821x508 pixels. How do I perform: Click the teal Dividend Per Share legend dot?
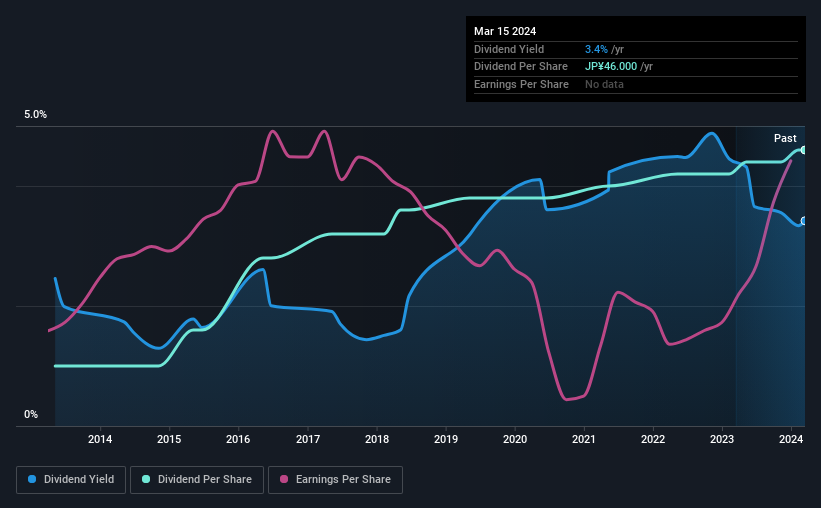146,479
